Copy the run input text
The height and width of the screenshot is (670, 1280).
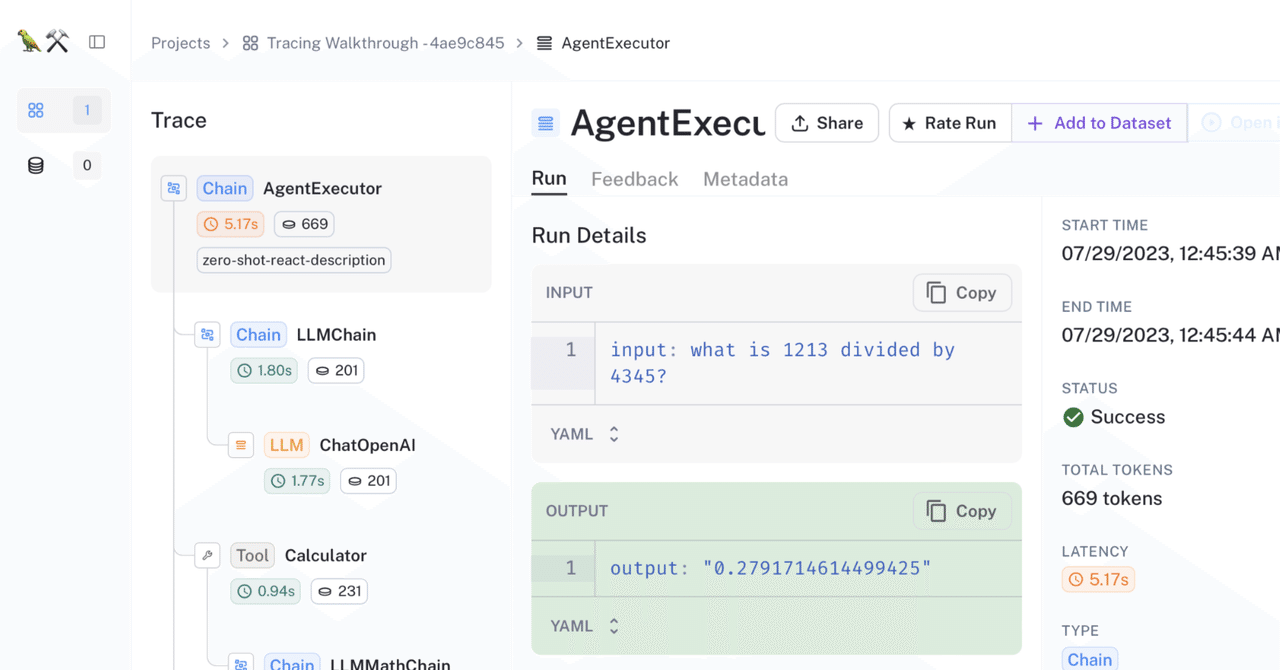[962, 293]
